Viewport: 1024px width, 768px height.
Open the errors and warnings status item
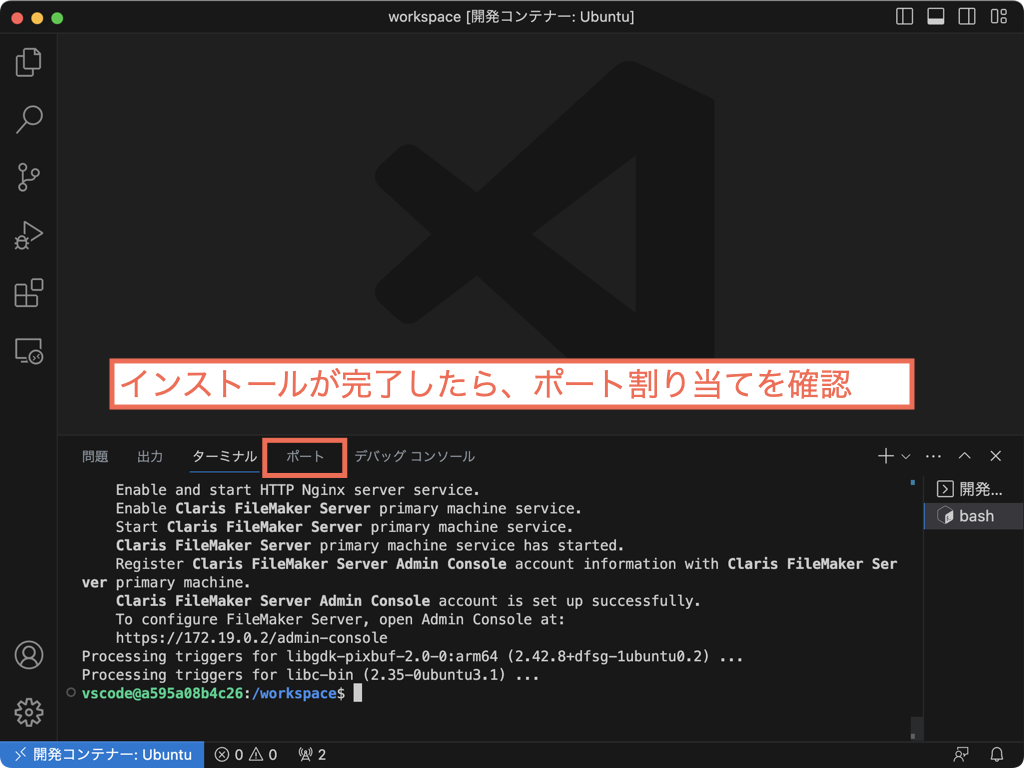[x=246, y=755]
